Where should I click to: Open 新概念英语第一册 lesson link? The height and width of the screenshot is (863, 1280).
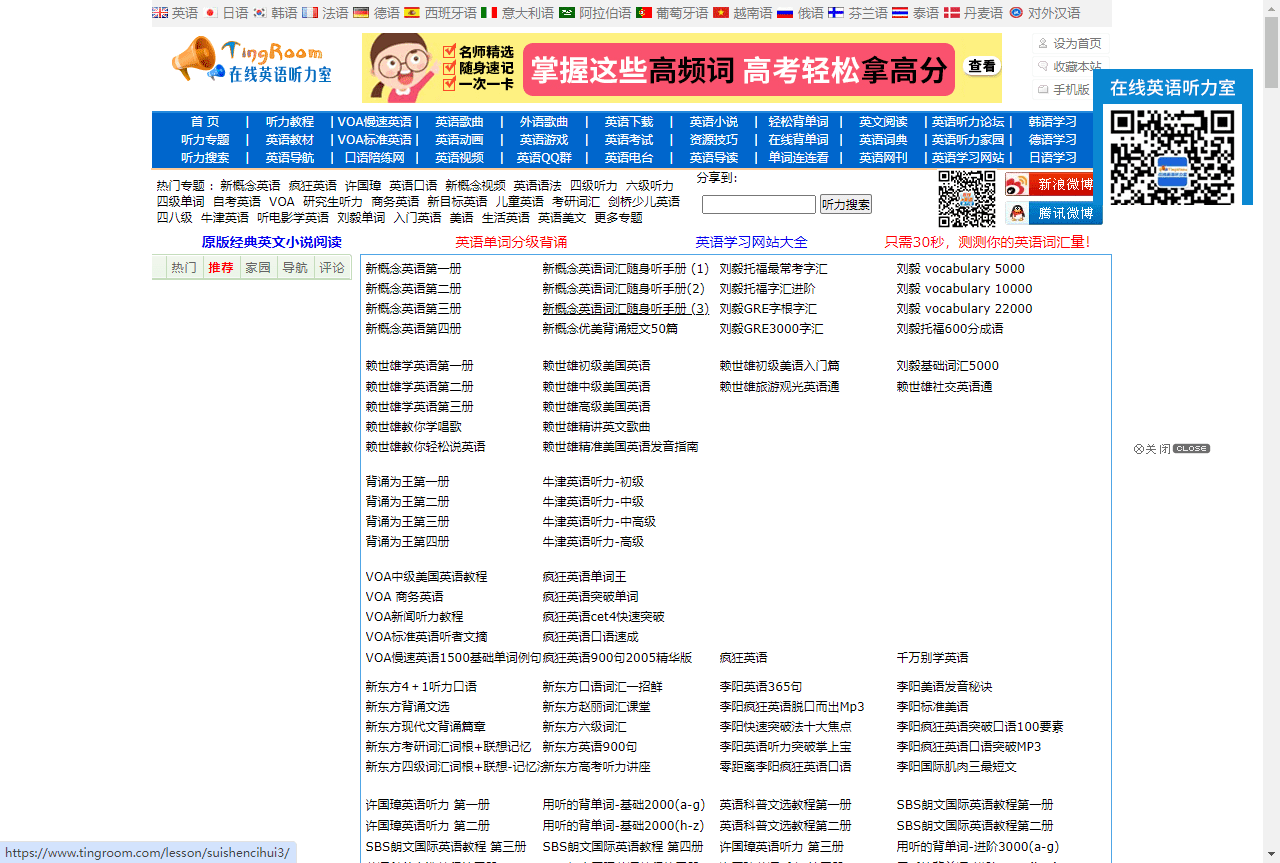[x=412, y=268]
